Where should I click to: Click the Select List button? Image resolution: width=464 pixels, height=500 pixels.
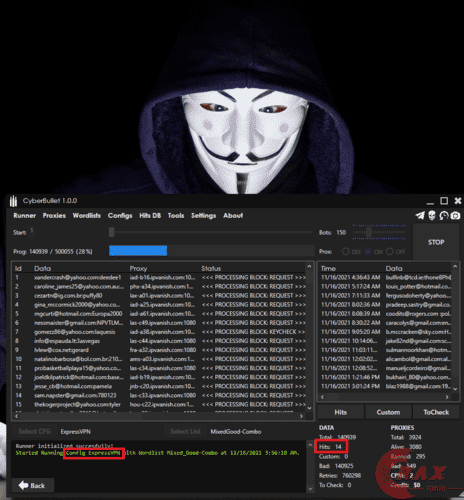point(185,431)
